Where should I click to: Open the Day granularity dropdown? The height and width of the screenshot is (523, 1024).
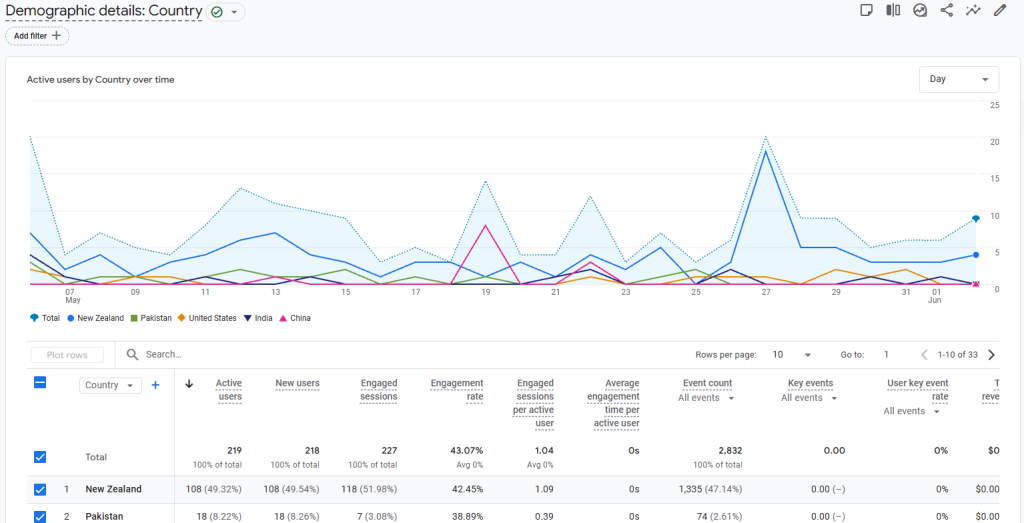coord(959,79)
